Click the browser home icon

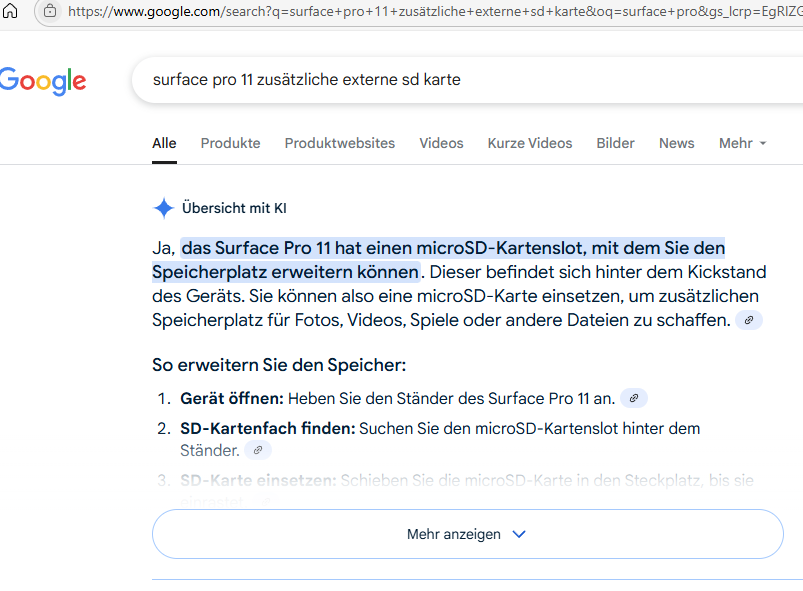[10, 10]
